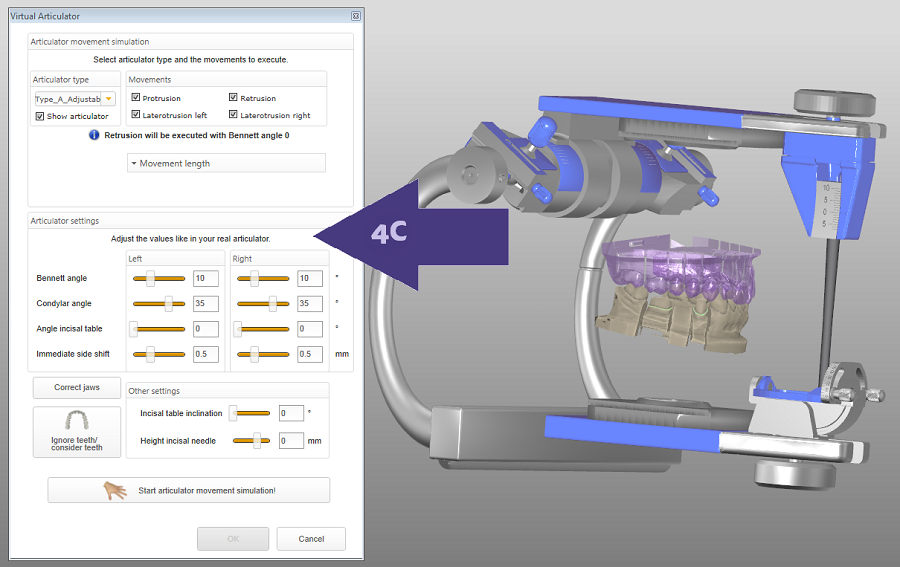Disable the Show articulator checkbox
This screenshot has width=900, height=567.
[x=40, y=116]
